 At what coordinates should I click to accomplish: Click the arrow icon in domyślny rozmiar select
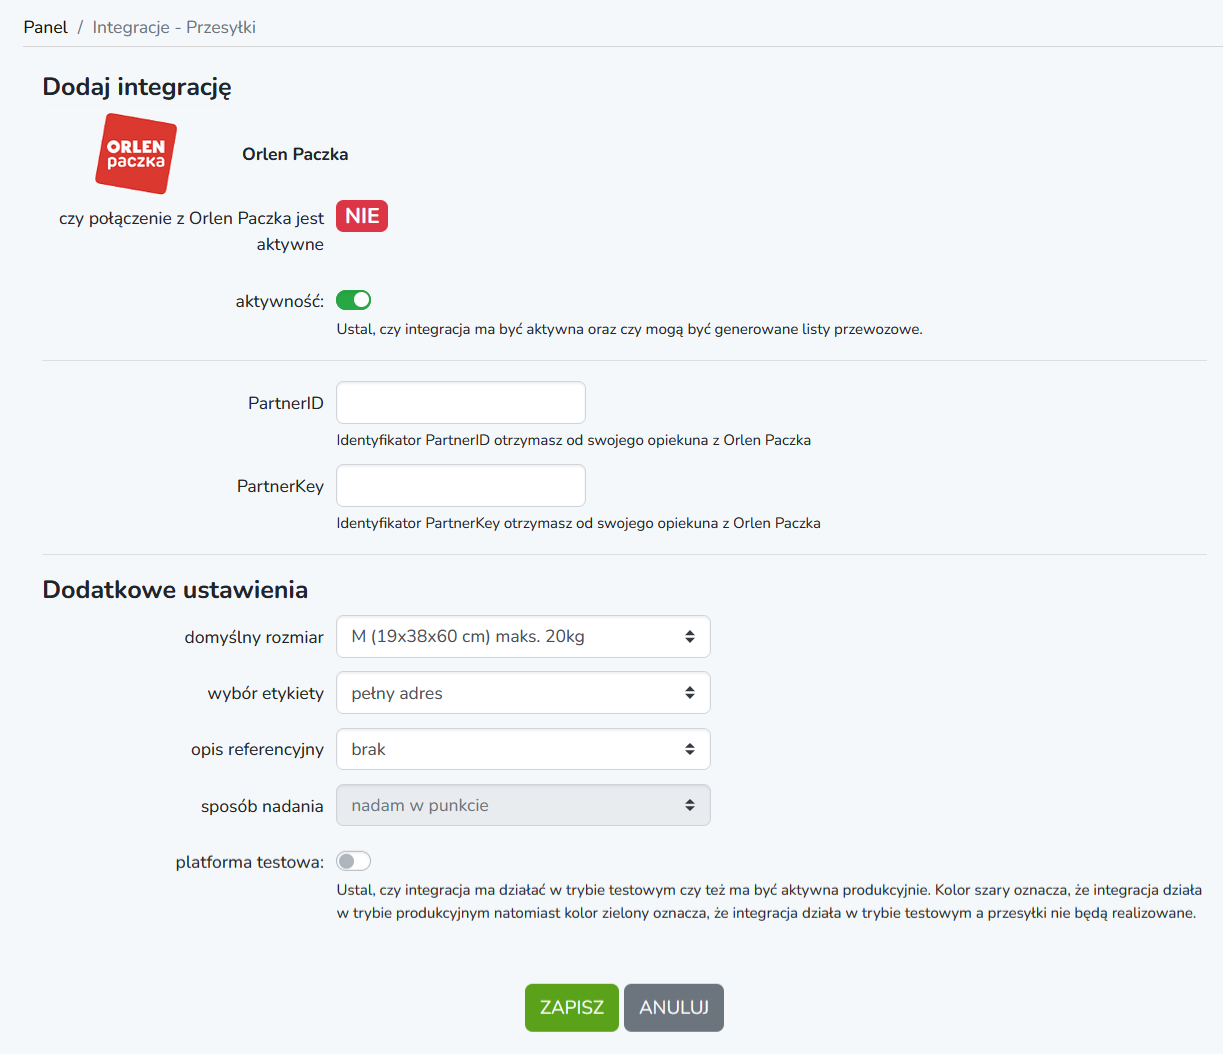tap(689, 637)
